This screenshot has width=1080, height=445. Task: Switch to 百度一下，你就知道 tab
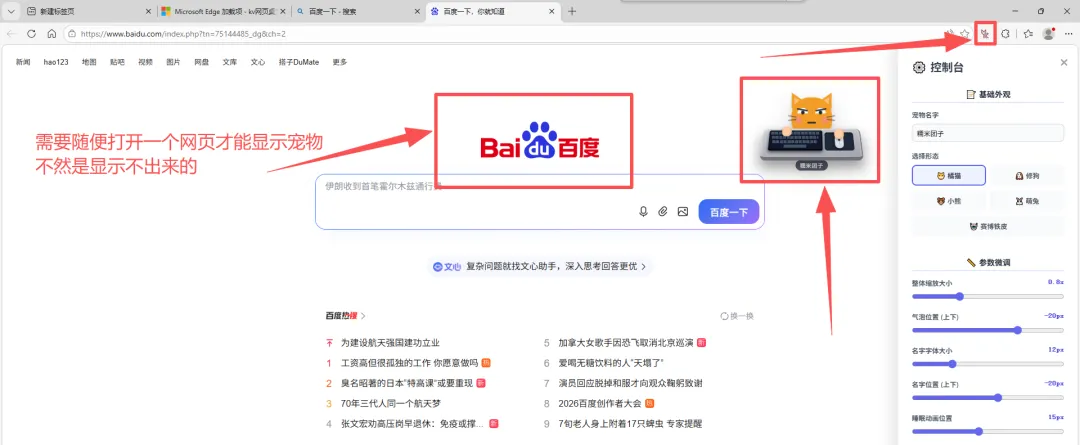493,12
